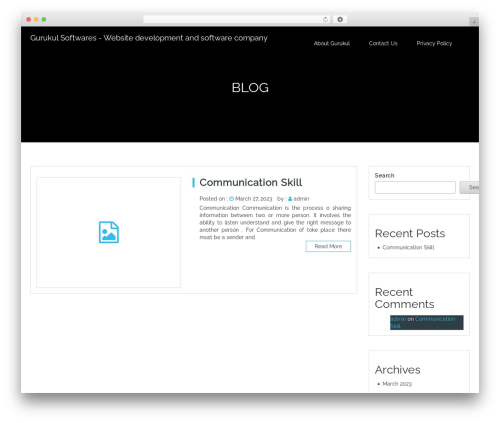Click the browser reload icon

click(x=325, y=19)
